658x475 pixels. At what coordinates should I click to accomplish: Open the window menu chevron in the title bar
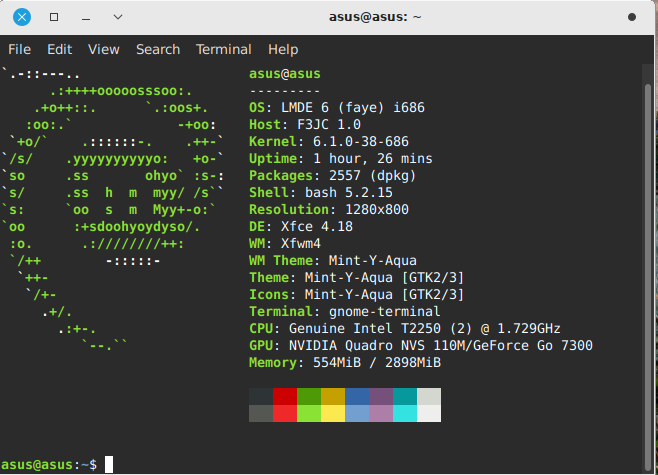click(118, 17)
